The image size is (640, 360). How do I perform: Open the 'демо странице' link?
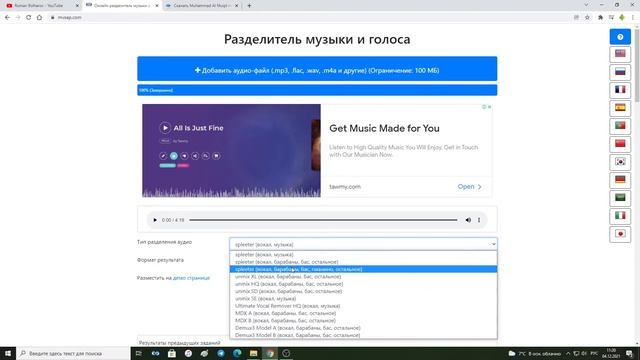191,278
